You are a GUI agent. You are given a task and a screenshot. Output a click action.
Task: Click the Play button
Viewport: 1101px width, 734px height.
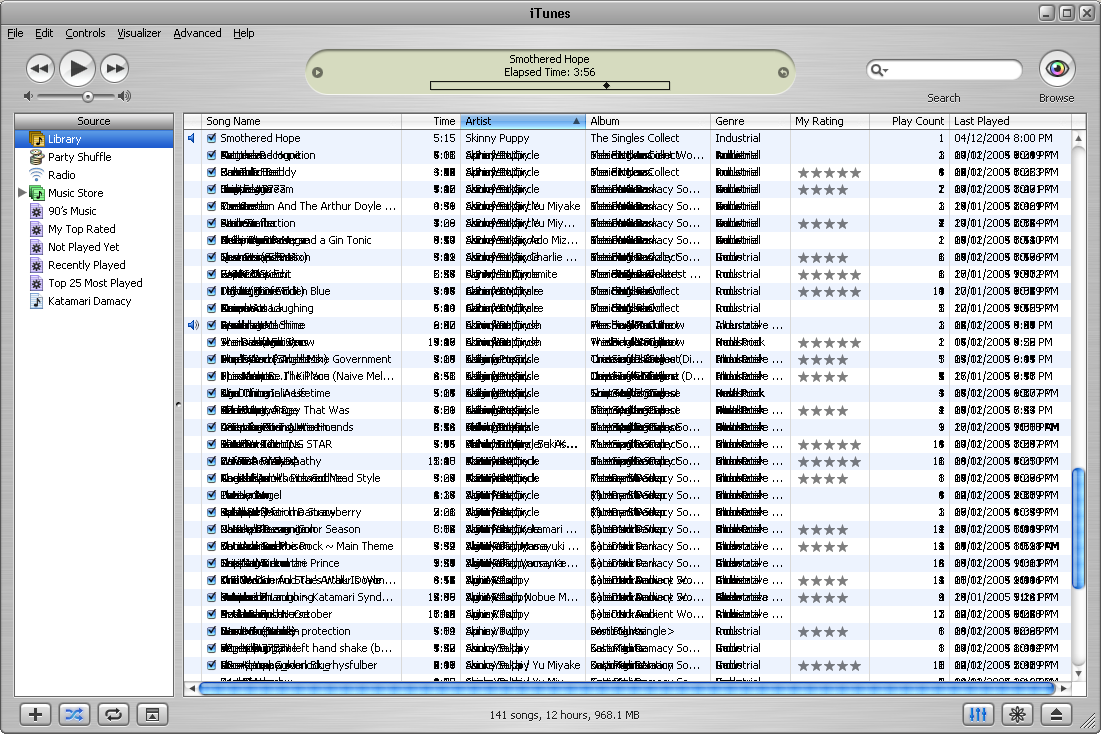[x=77, y=69]
